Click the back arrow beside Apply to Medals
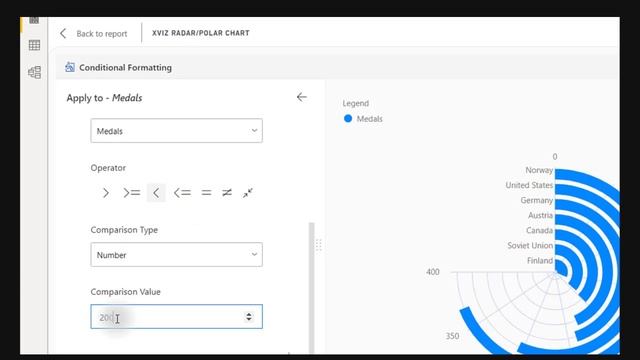The width and height of the screenshot is (640, 360). click(x=302, y=97)
